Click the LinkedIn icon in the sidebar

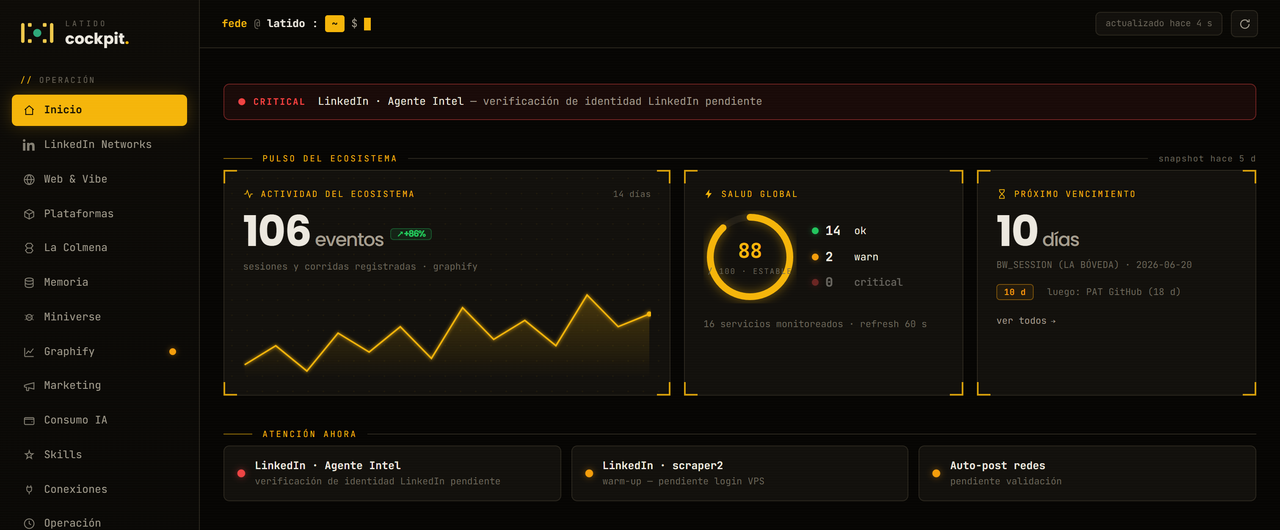29,145
